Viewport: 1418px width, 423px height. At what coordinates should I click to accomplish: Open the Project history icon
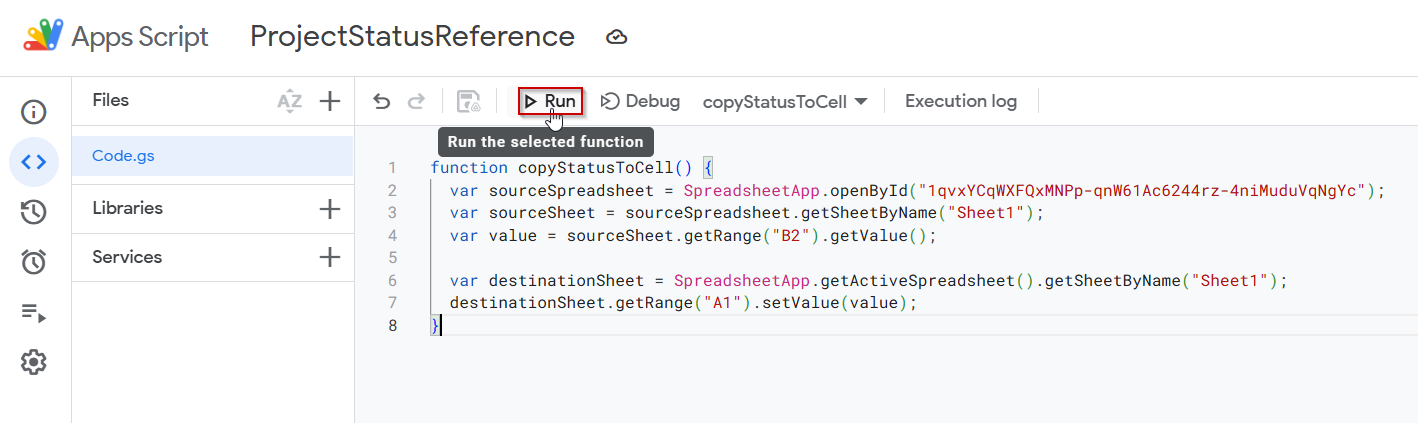point(34,212)
